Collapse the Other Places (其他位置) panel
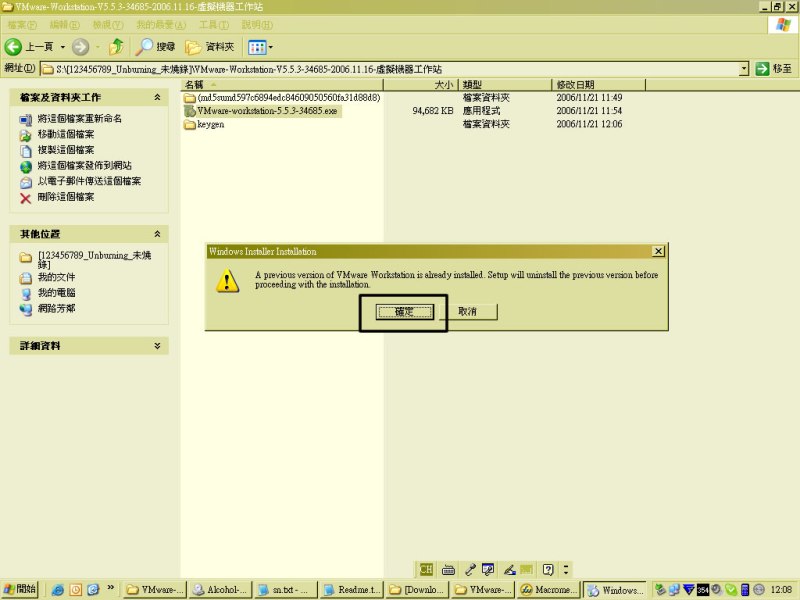 click(x=157, y=234)
